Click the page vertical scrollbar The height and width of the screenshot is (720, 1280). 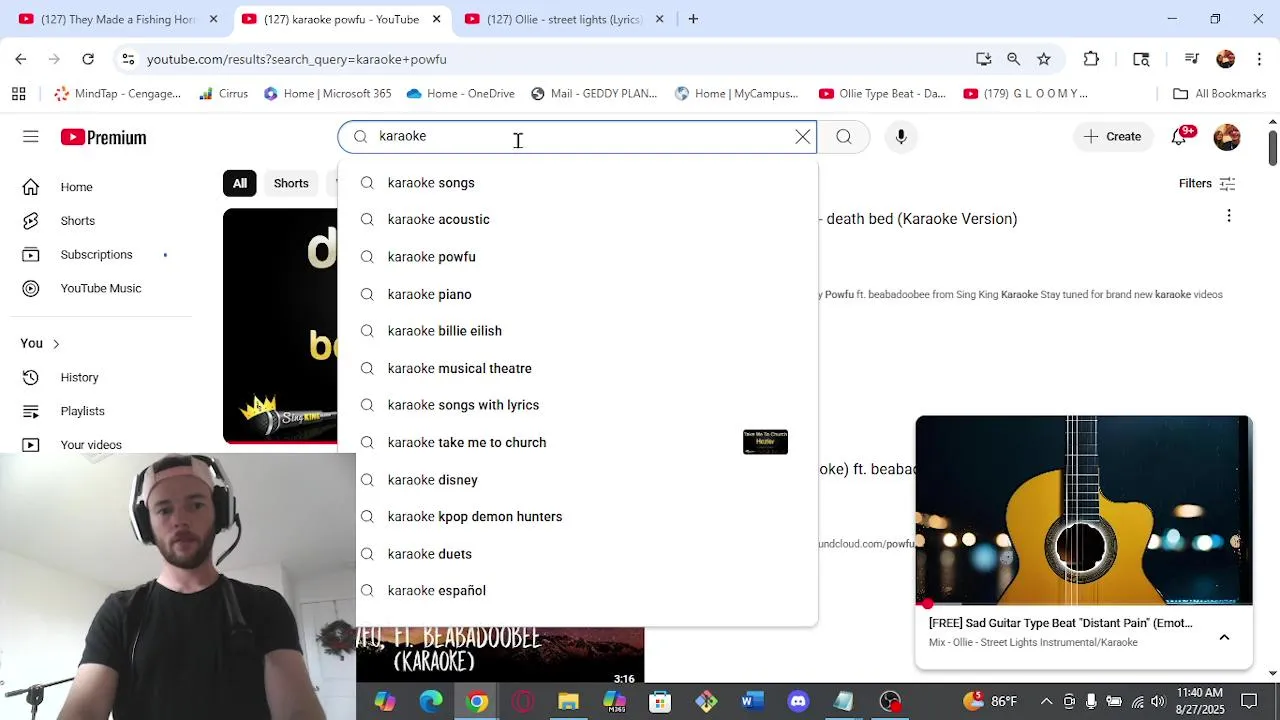point(1272,148)
